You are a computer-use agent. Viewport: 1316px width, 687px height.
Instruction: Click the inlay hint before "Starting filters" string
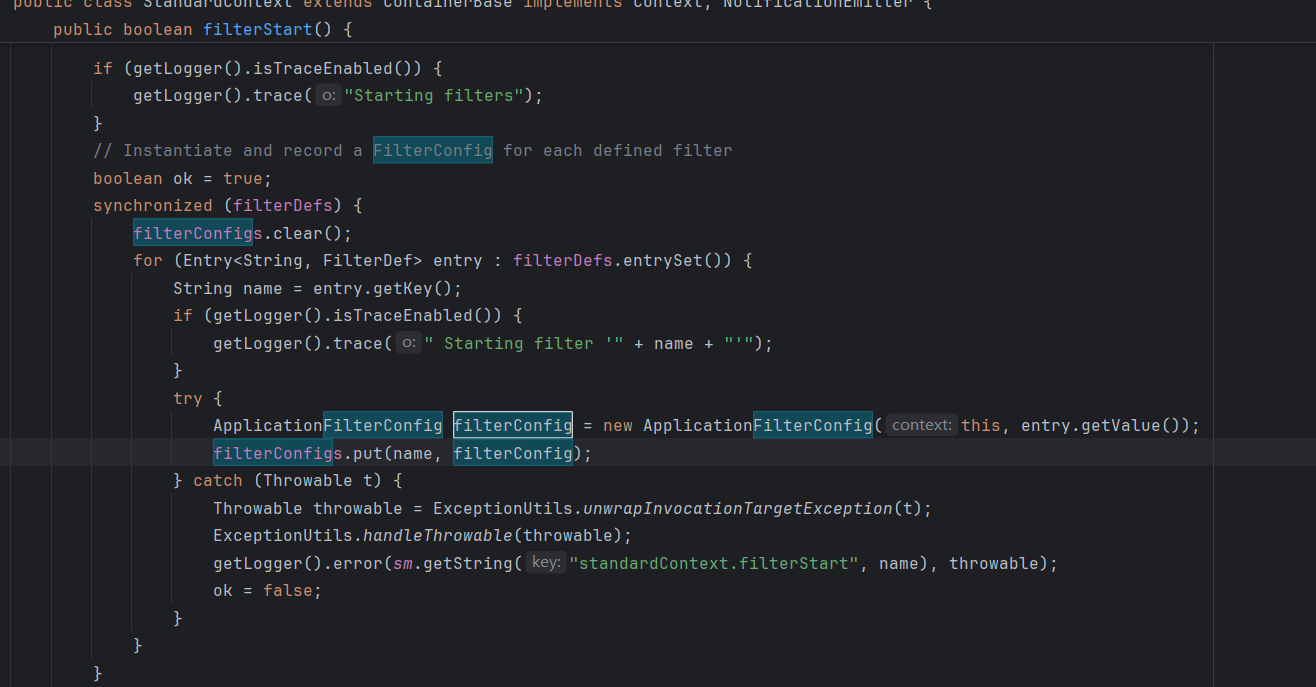328,96
